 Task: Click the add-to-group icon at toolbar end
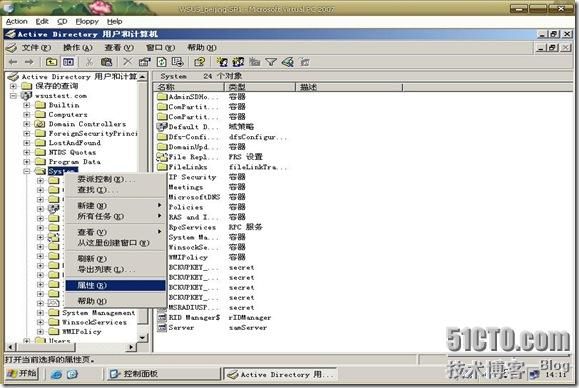(x=305, y=62)
